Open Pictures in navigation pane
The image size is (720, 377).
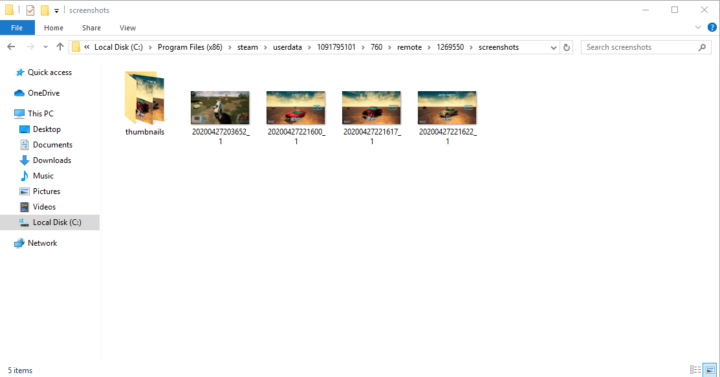click(46, 191)
